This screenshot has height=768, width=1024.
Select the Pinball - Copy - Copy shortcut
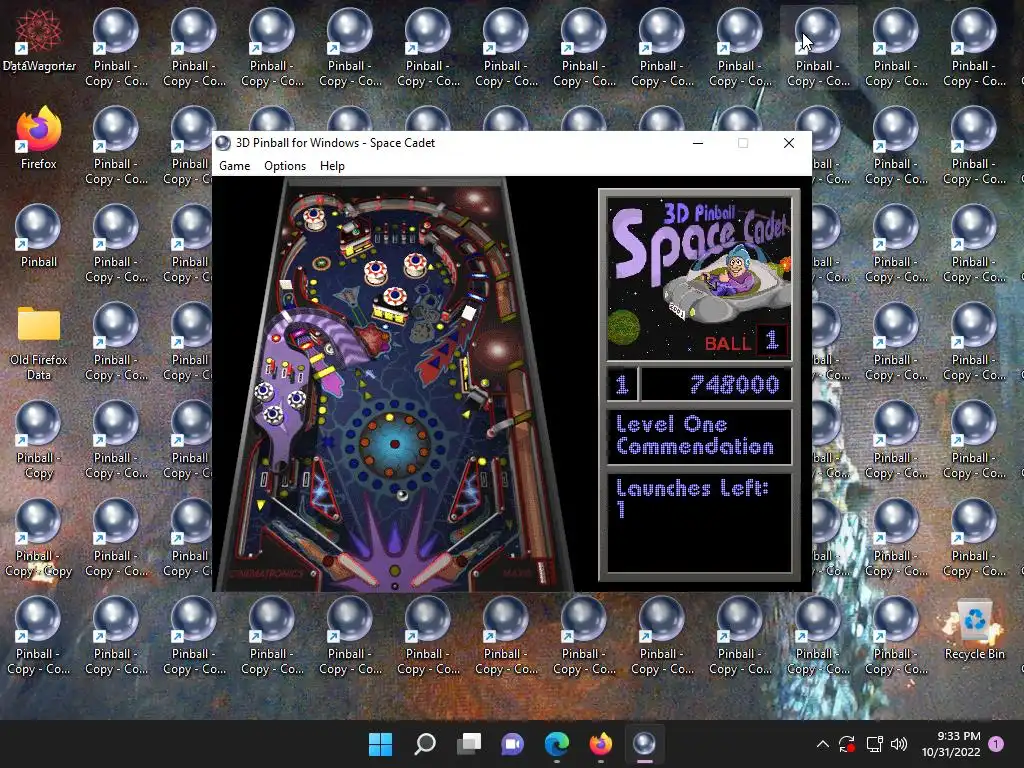(39, 539)
